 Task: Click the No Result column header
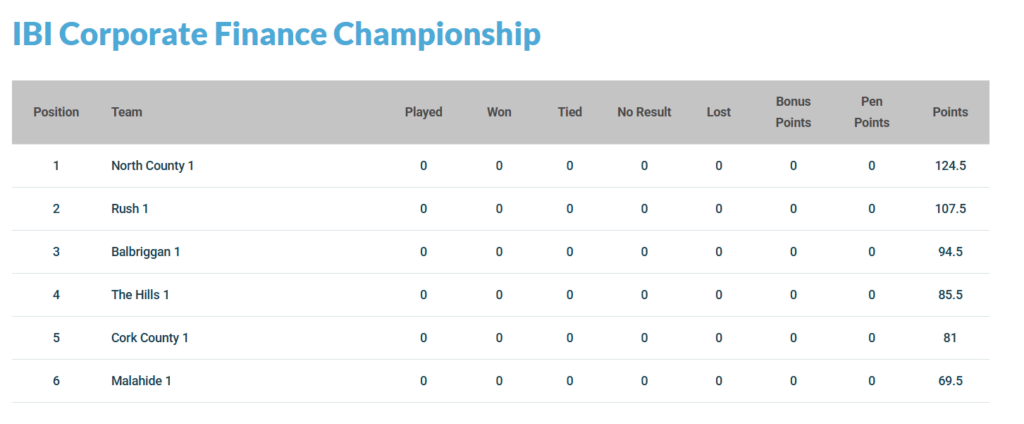tap(644, 112)
